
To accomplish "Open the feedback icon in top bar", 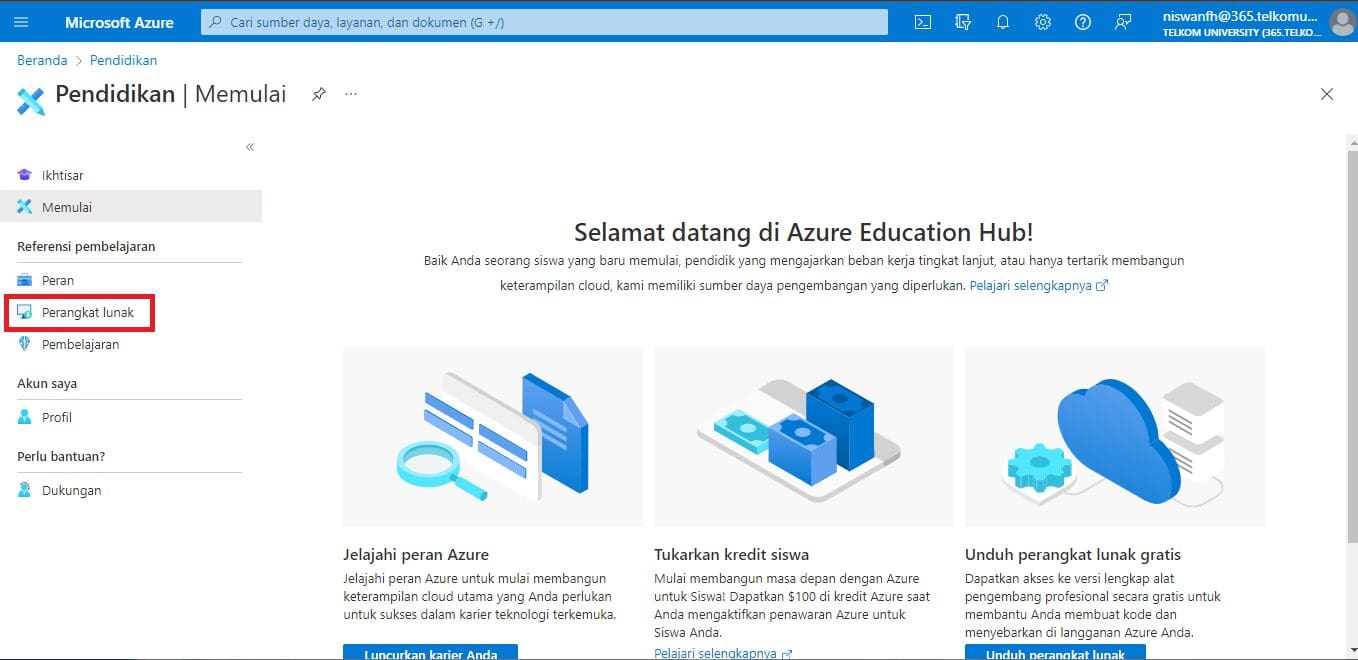I will [1123, 22].
